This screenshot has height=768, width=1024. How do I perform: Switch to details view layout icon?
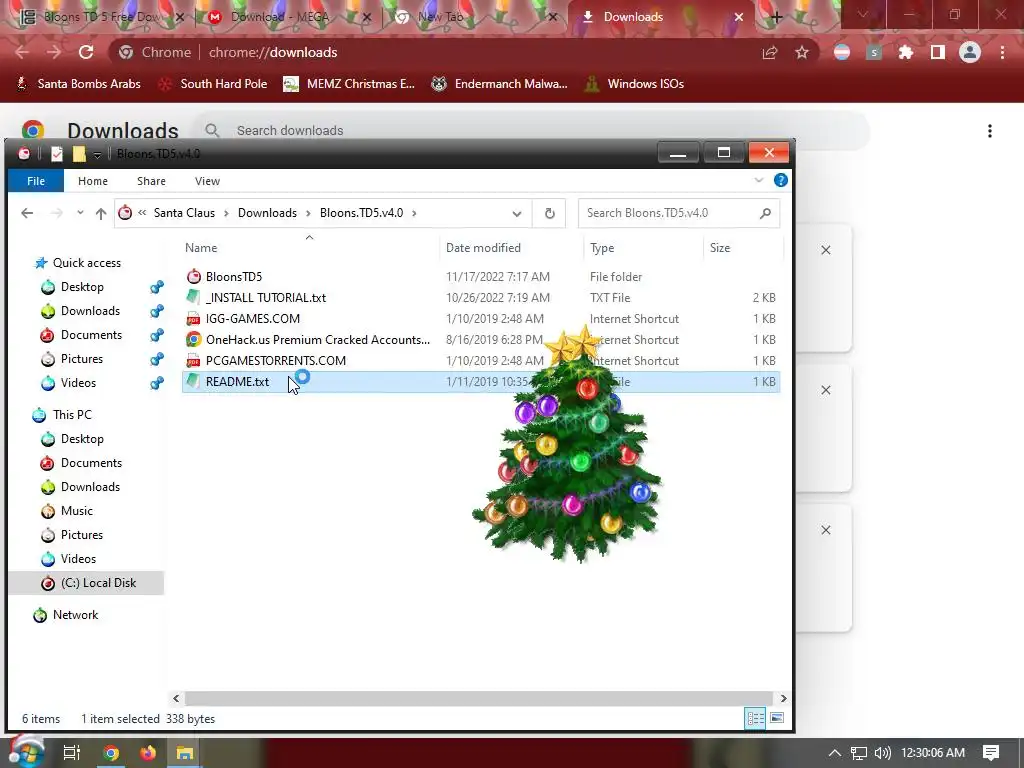click(756, 718)
